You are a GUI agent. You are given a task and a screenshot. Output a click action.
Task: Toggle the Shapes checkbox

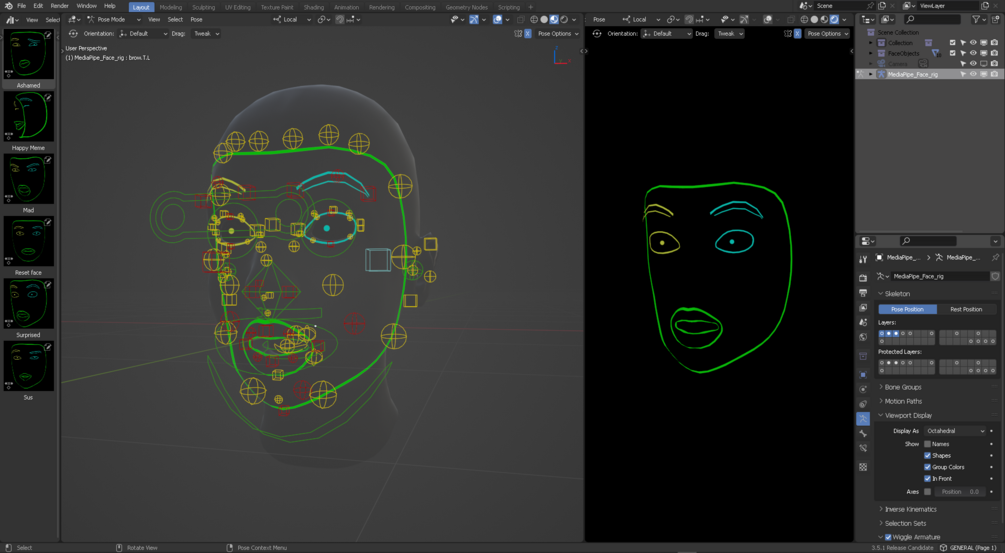[x=927, y=456]
